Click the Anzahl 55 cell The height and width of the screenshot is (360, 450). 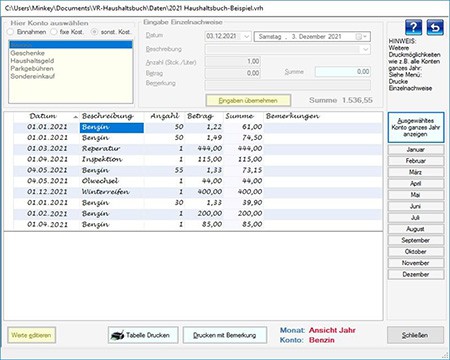coord(164,170)
